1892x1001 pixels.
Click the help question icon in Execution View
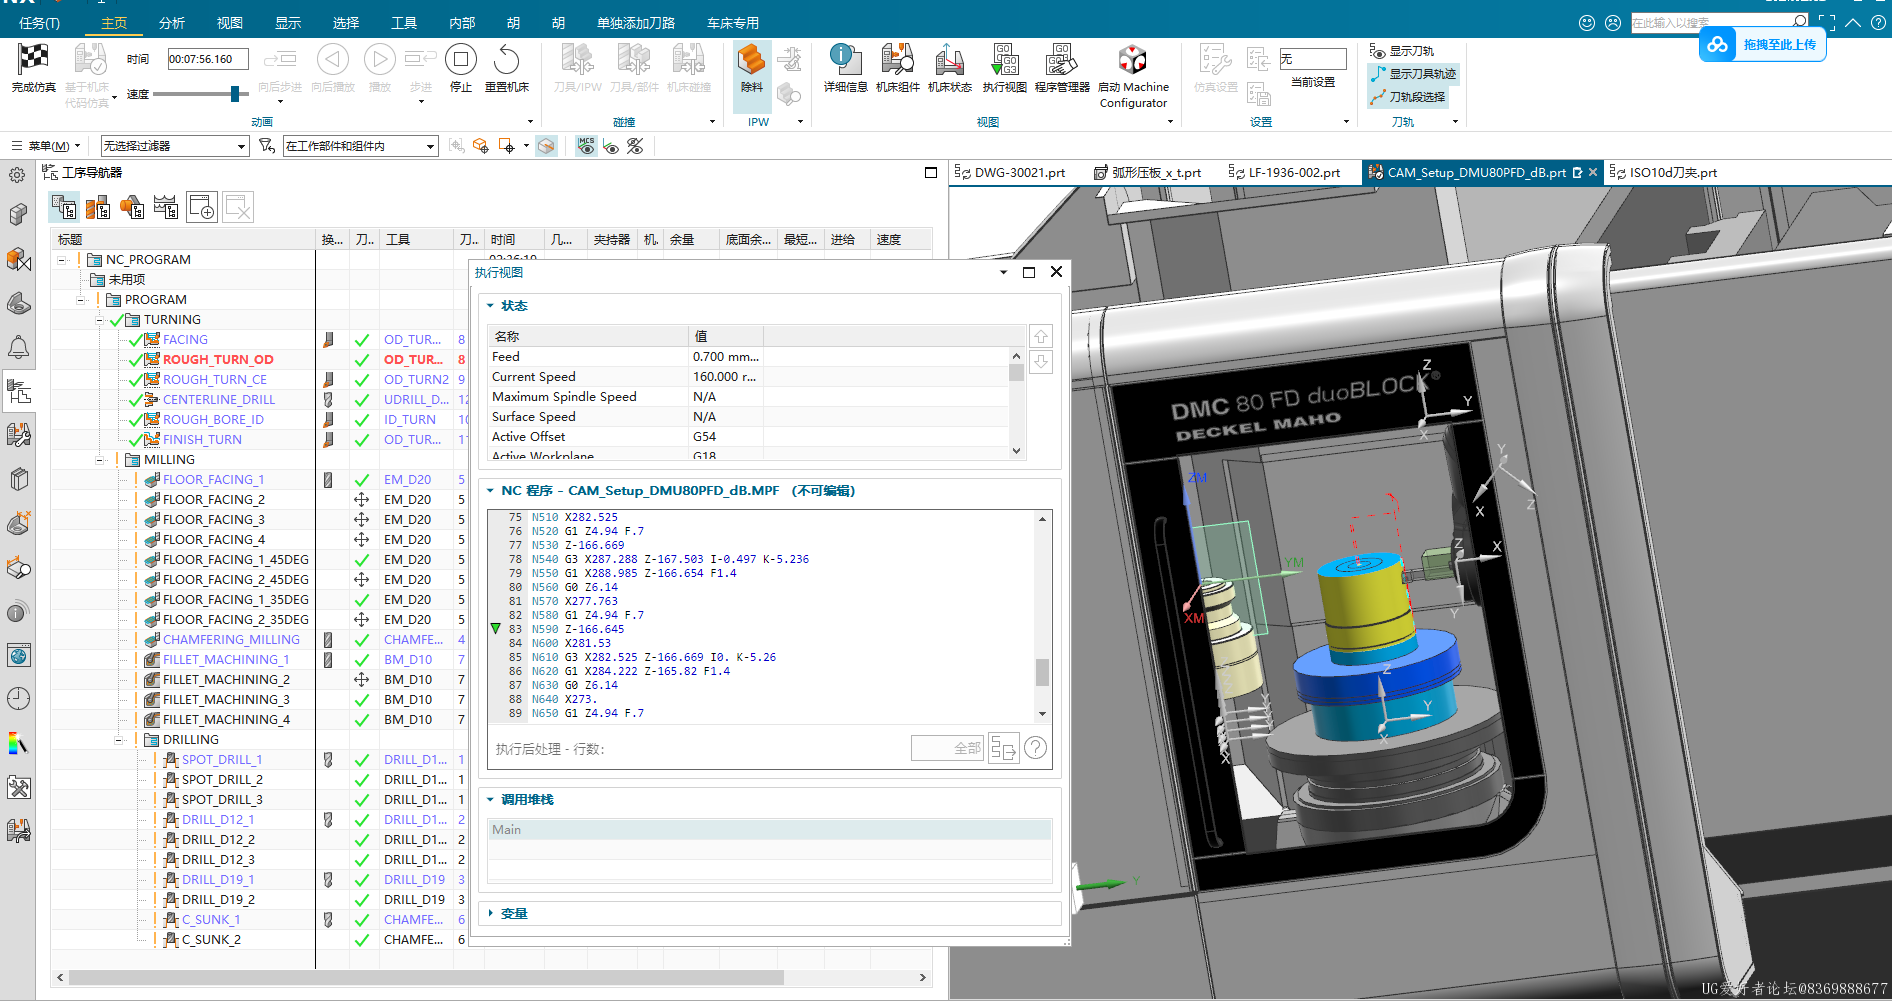pyautogui.click(x=1036, y=748)
